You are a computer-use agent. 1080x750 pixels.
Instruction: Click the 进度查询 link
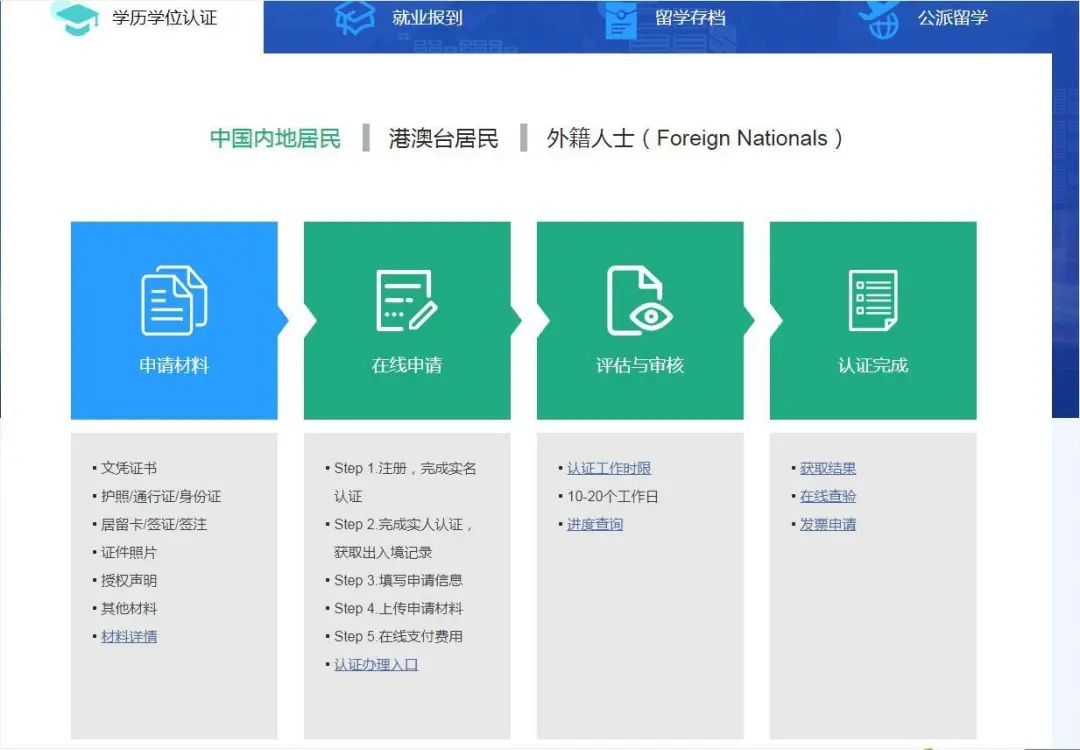(595, 524)
